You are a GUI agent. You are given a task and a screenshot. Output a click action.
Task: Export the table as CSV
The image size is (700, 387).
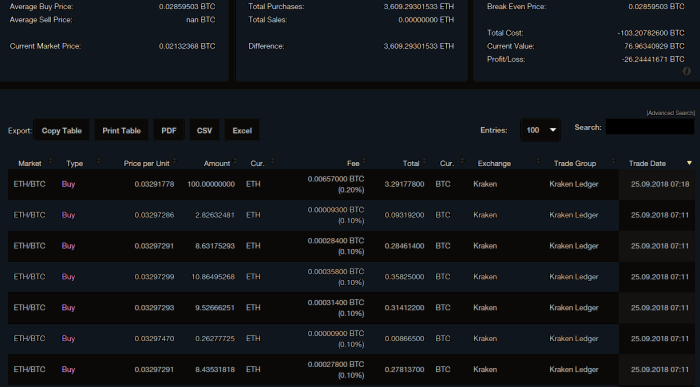[x=204, y=130]
